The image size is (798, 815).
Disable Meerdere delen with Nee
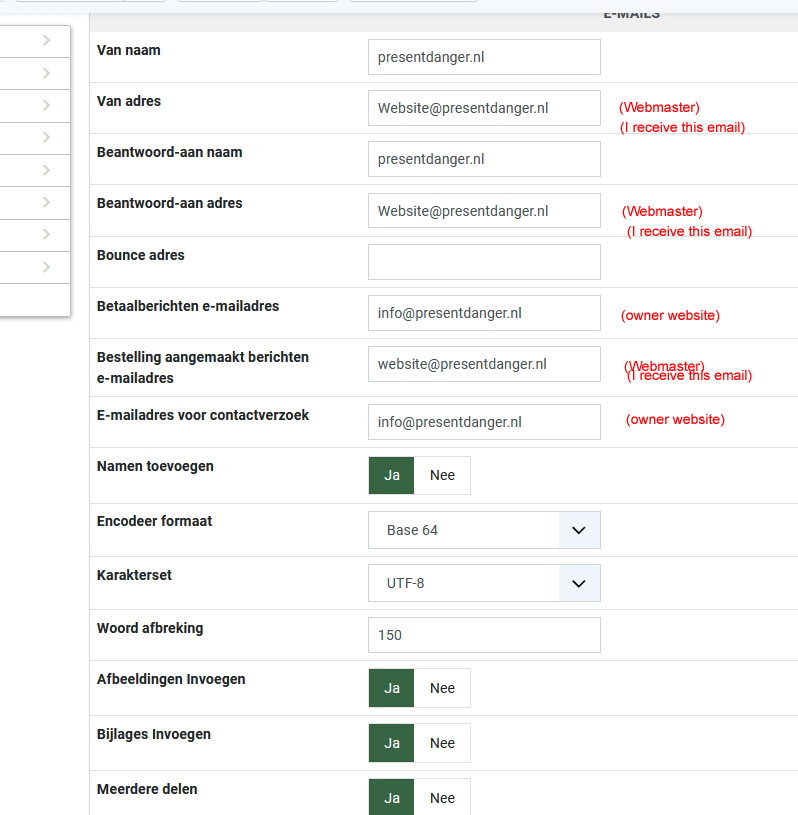[442, 798]
